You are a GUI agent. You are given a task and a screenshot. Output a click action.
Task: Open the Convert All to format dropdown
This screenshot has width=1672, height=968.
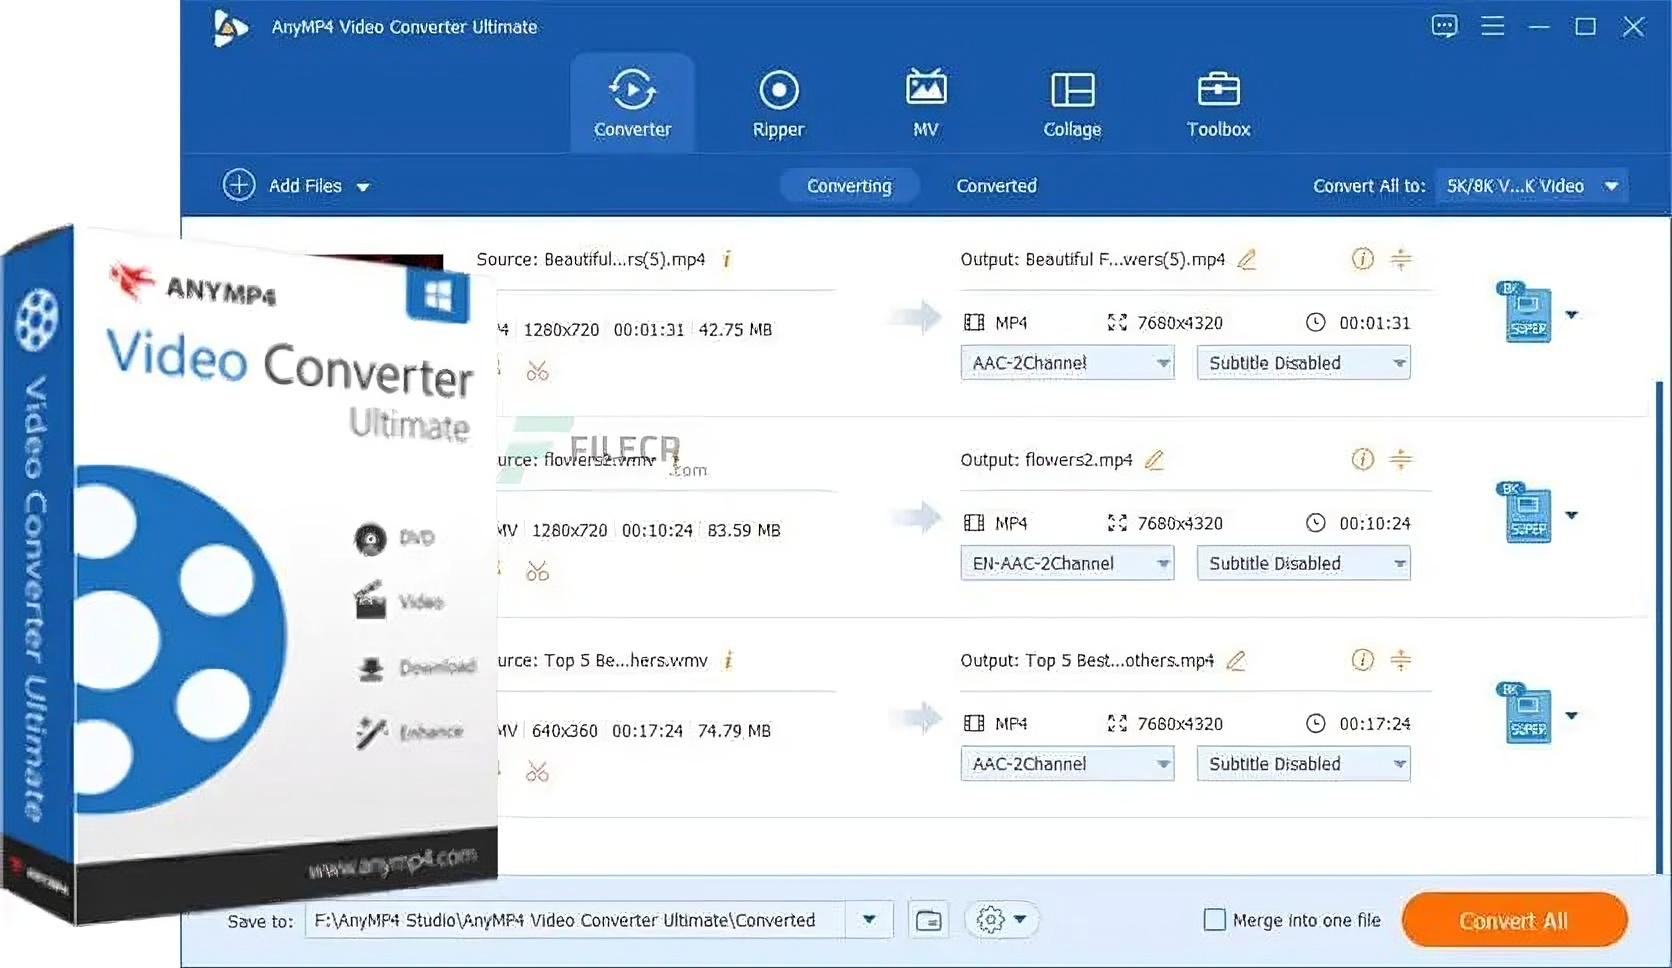(1532, 186)
